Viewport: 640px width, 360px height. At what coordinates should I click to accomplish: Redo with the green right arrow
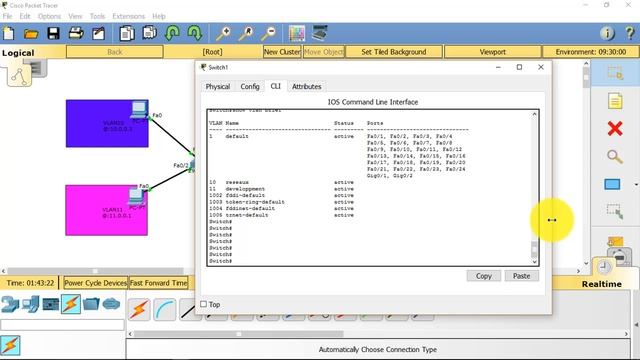pyautogui.click(x=195, y=33)
